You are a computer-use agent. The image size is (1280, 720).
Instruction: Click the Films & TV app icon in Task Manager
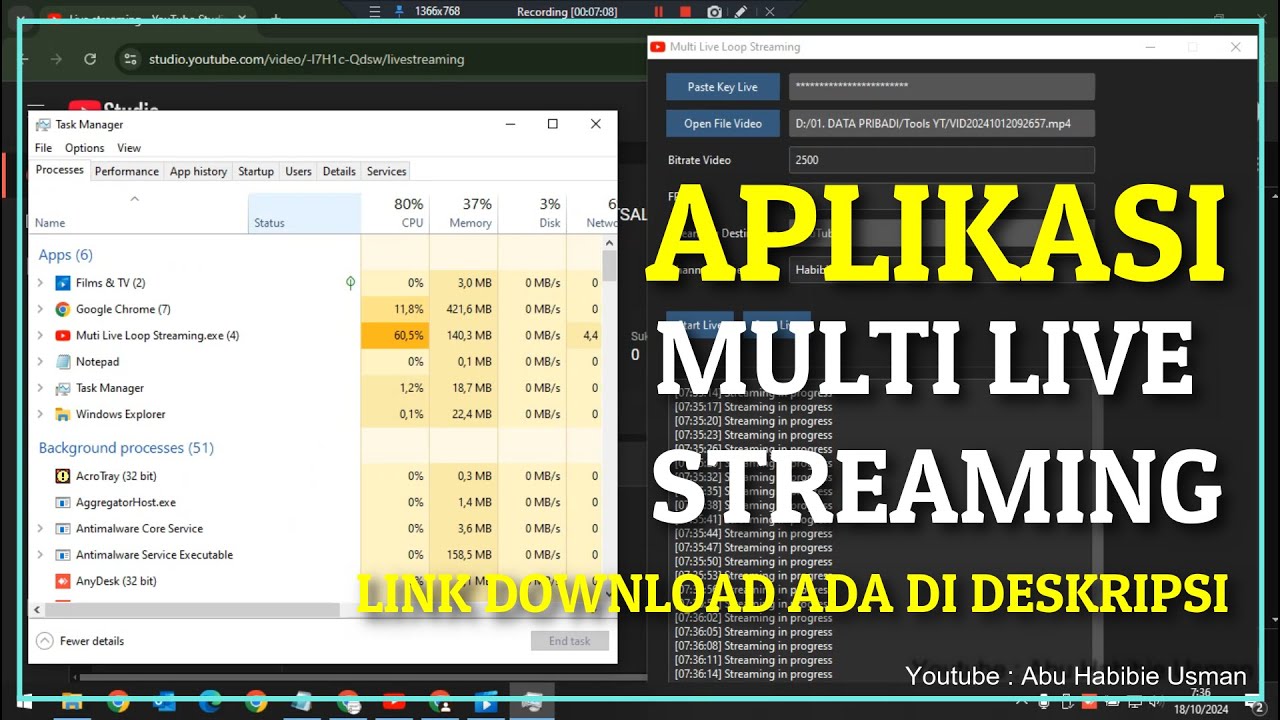click(63, 283)
